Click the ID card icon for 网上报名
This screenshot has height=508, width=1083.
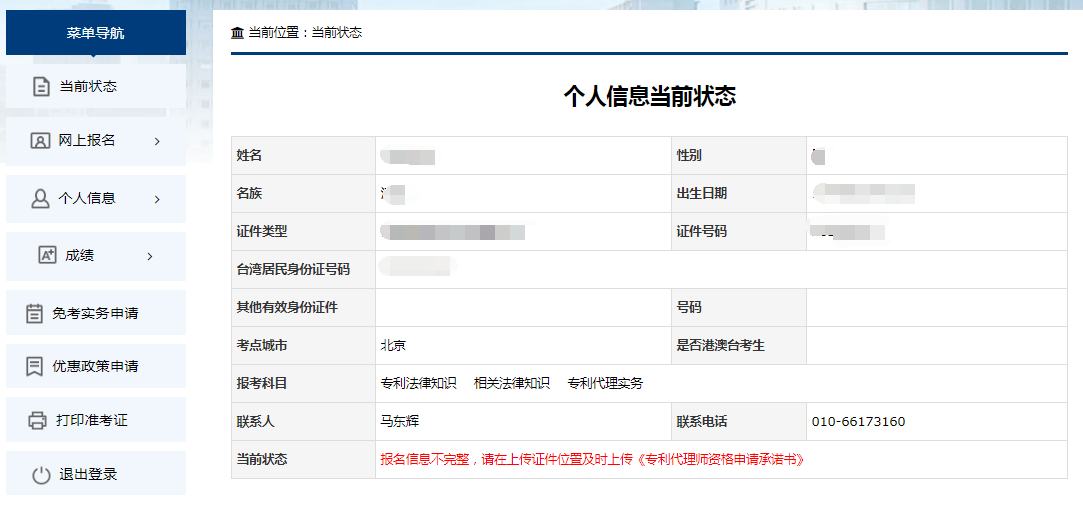pyautogui.click(x=40, y=141)
